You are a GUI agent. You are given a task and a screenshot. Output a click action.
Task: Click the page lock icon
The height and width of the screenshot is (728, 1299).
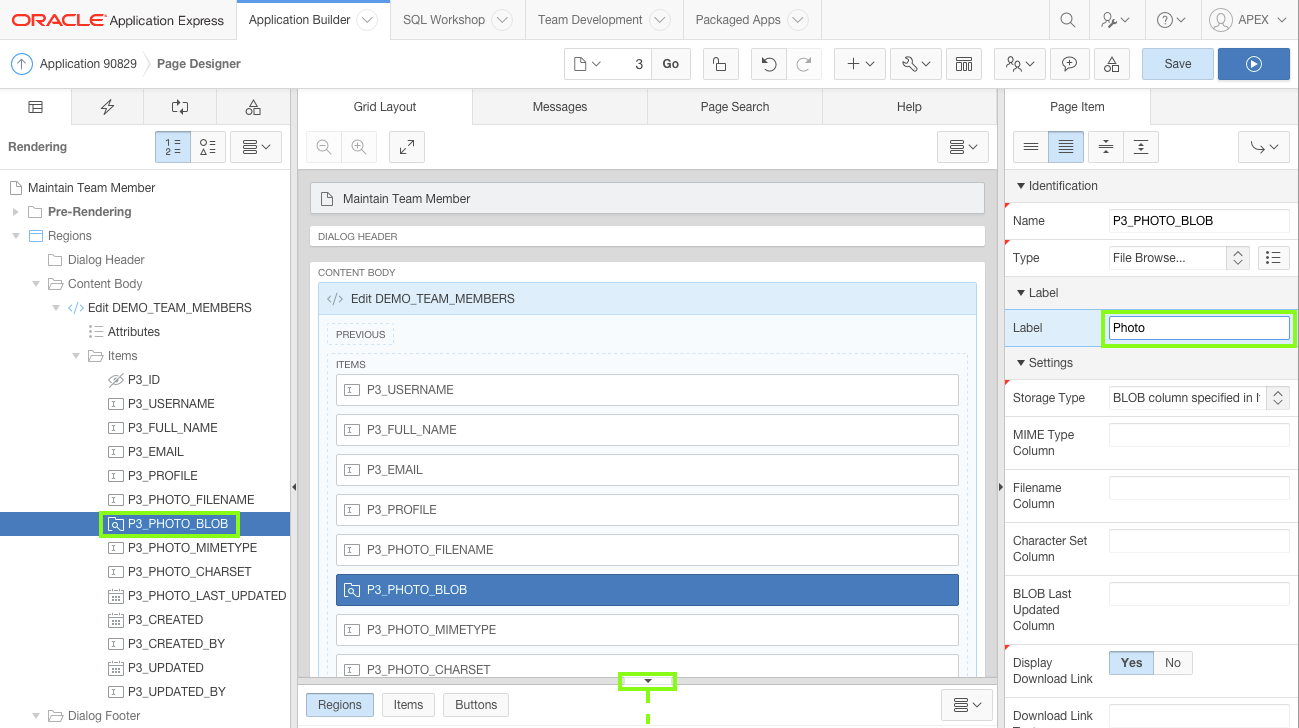point(720,64)
